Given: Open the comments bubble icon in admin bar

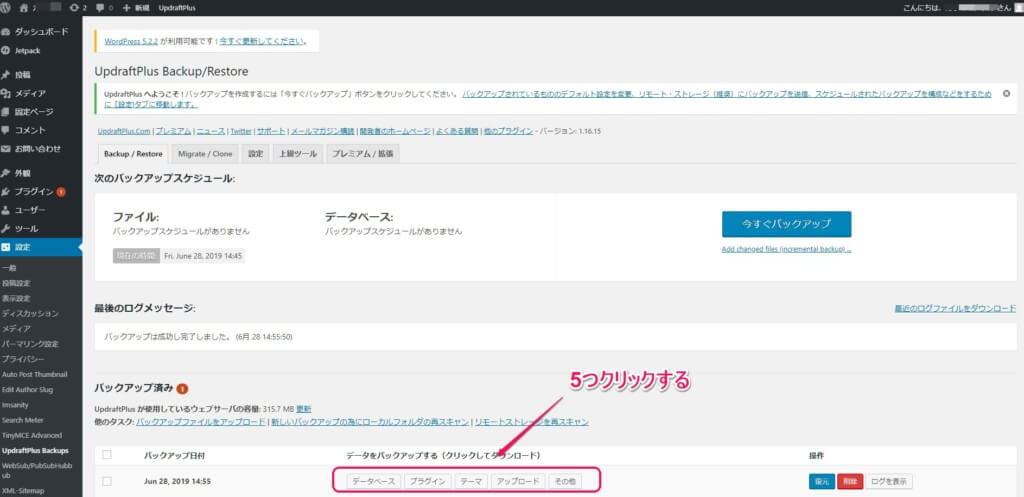Looking at the screenshot, I should coord(101,8).
